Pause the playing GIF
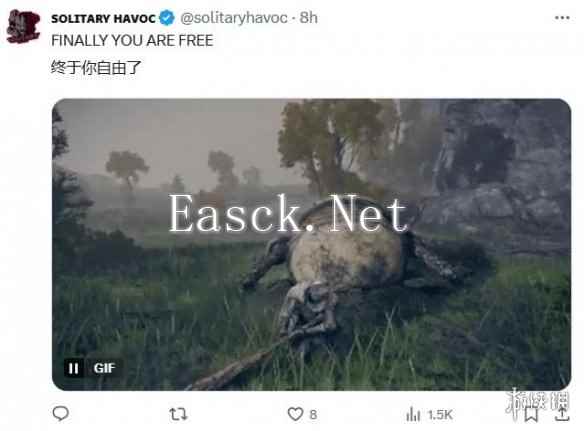 (x=73, y=368)
